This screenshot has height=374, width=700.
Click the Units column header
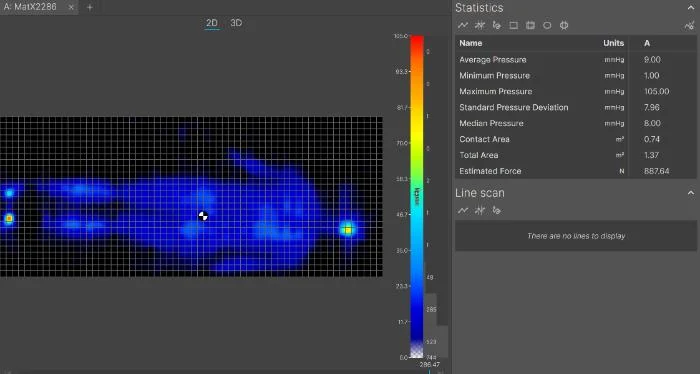coord(613,43)
